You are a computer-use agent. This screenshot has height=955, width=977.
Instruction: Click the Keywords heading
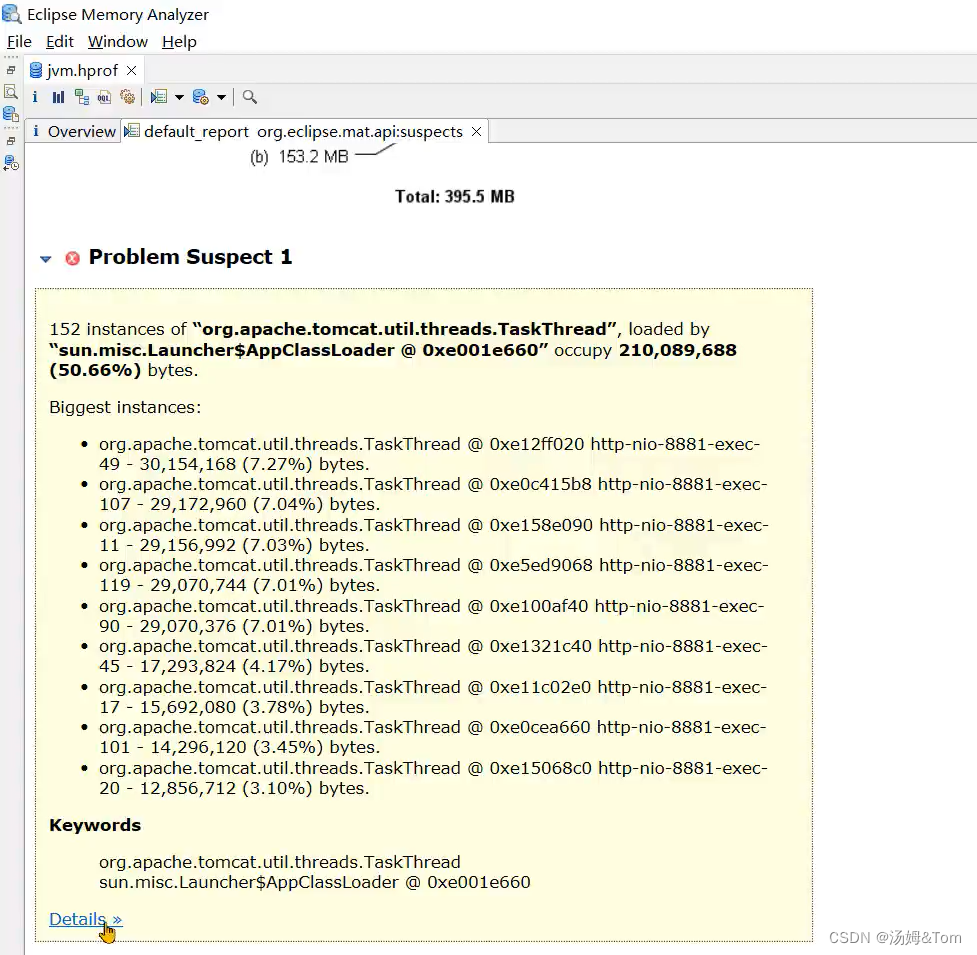click(95, 825)
